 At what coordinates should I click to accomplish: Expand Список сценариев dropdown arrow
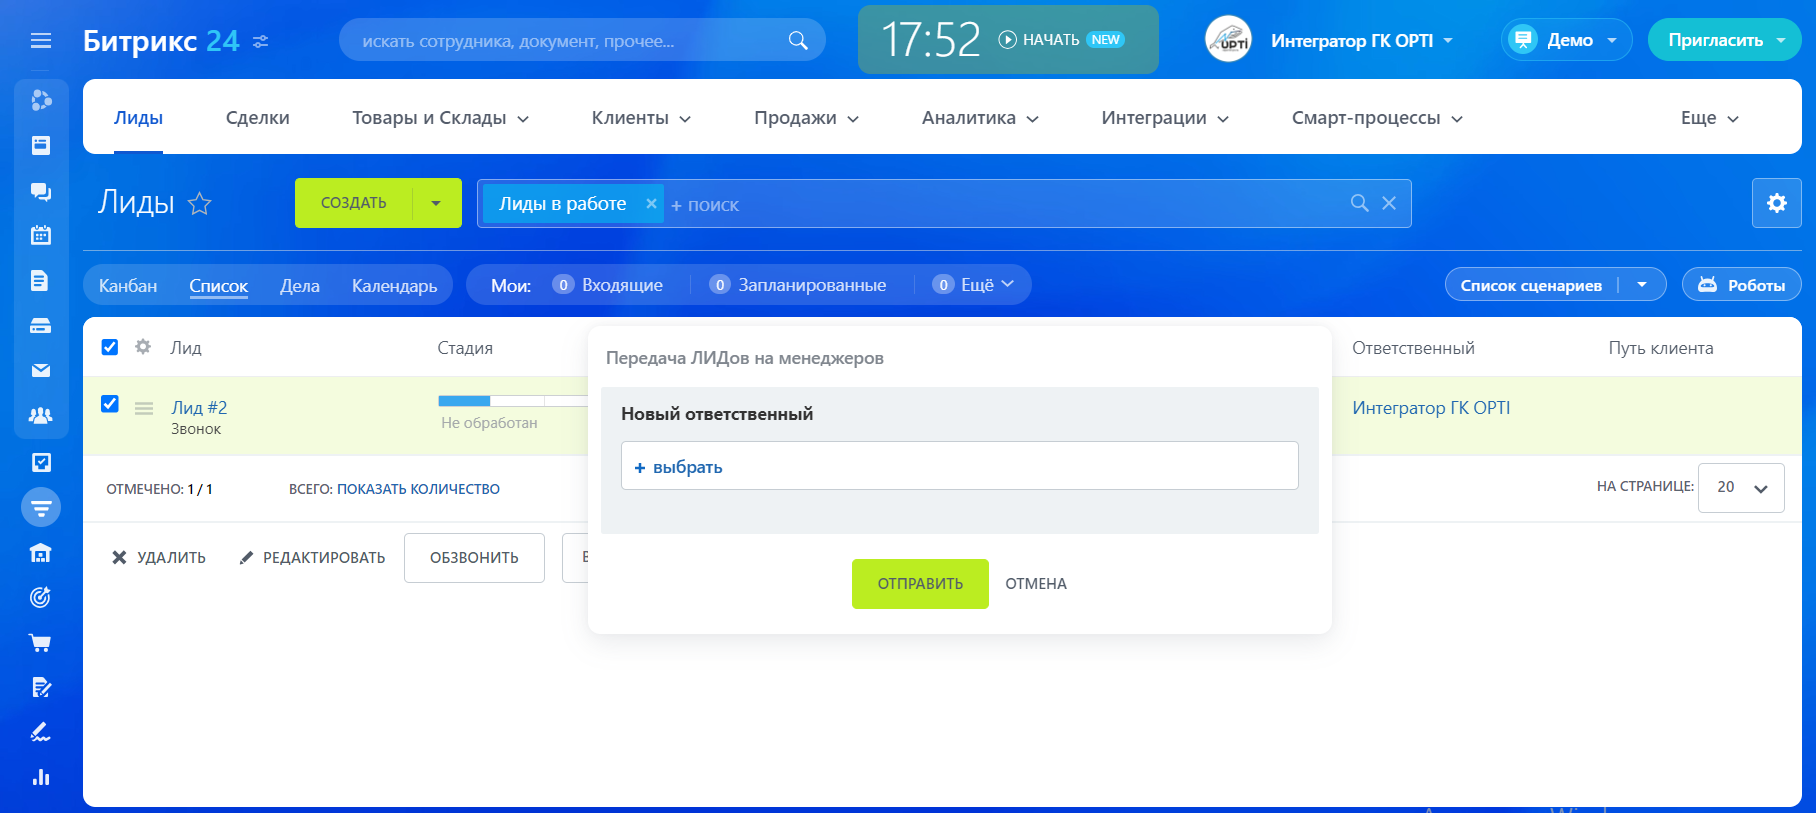click(x=1642, y=285)
